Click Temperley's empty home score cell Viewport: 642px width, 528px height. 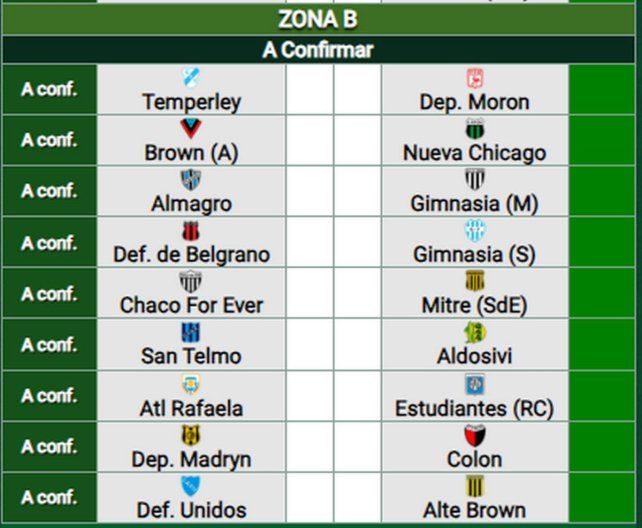(x=309, y=90)
